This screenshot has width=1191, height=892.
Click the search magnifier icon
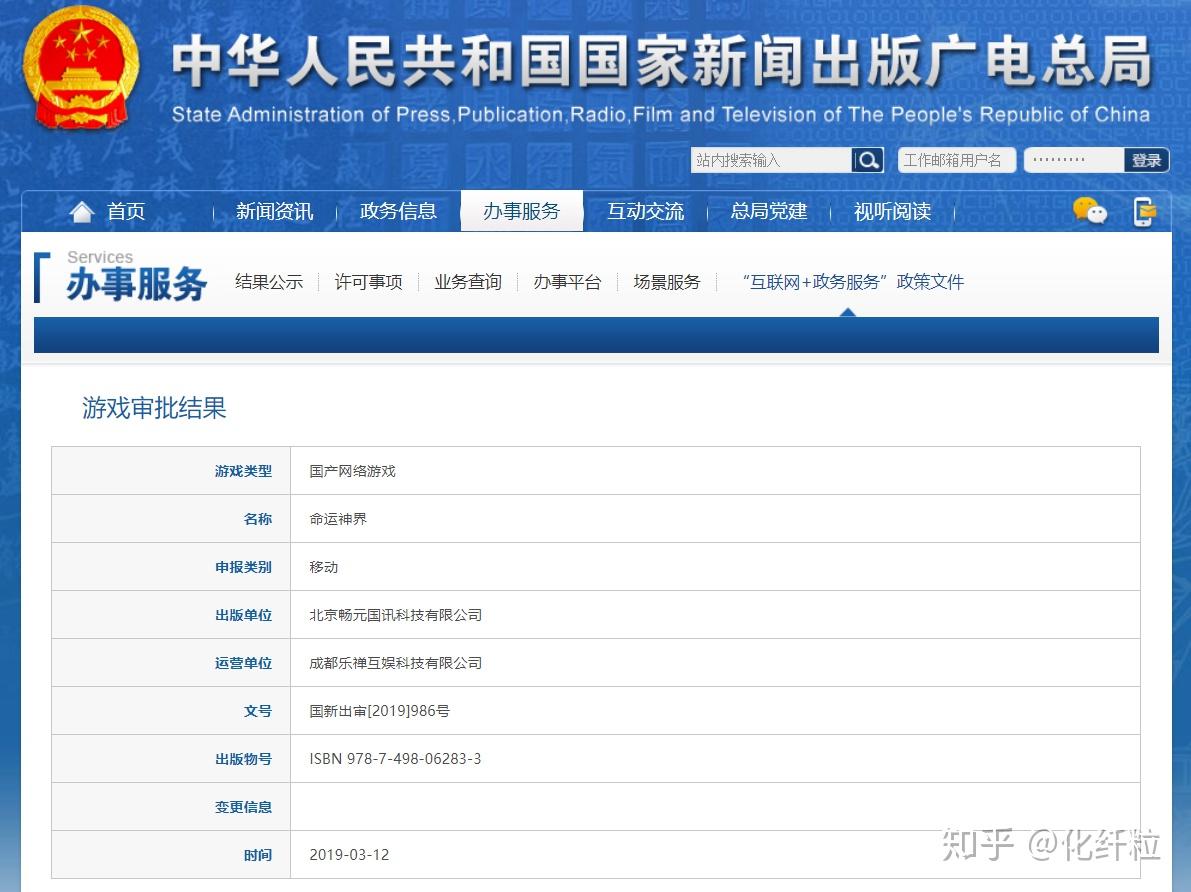[867, 160]
